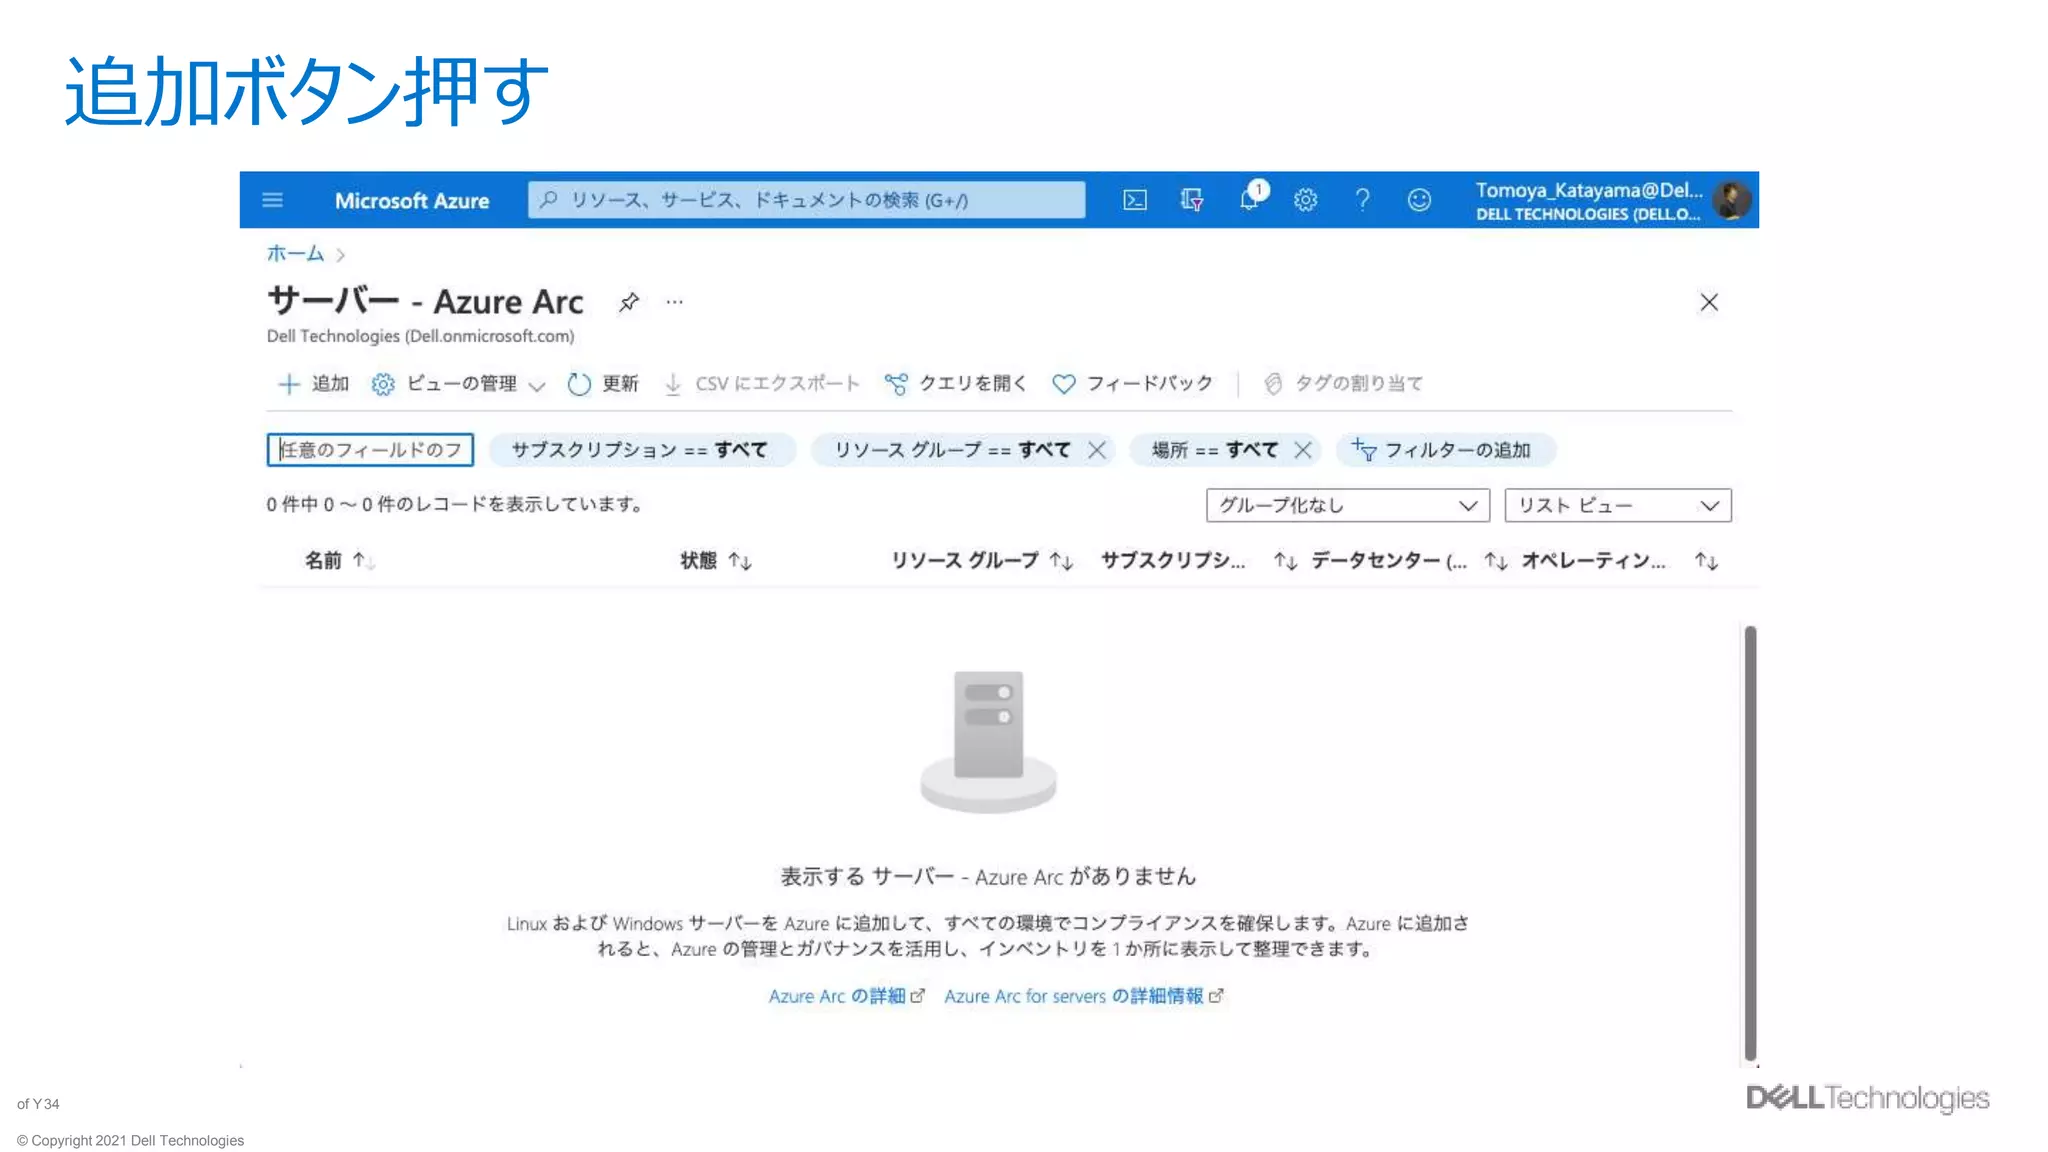The image size is (2048, 1152).
Task: Click 更新 to refresh the list
Action: coord(603,384)
